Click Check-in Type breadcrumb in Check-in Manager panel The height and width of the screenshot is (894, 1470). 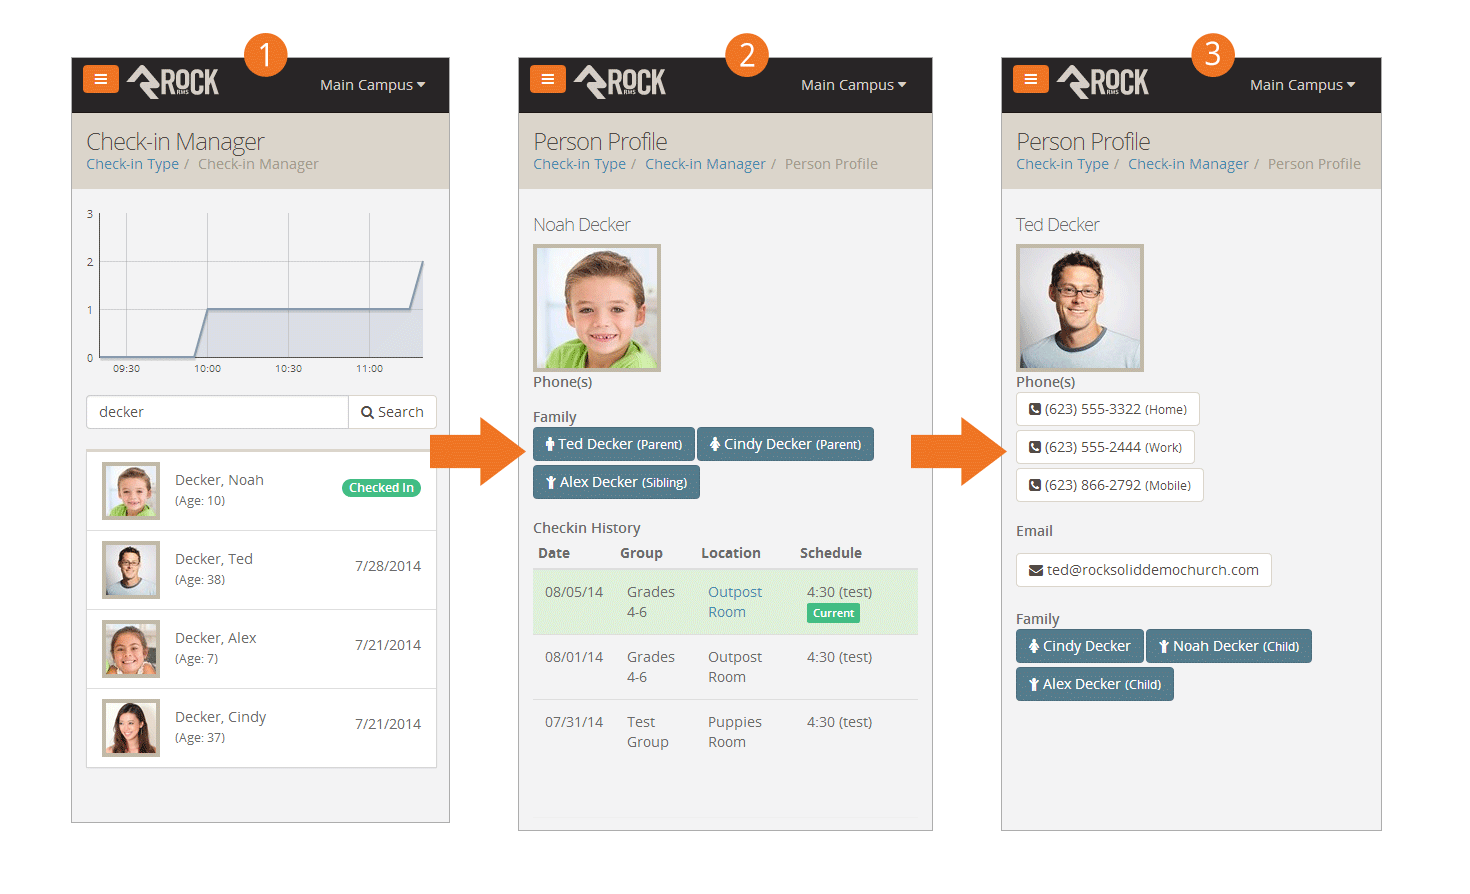132,164
